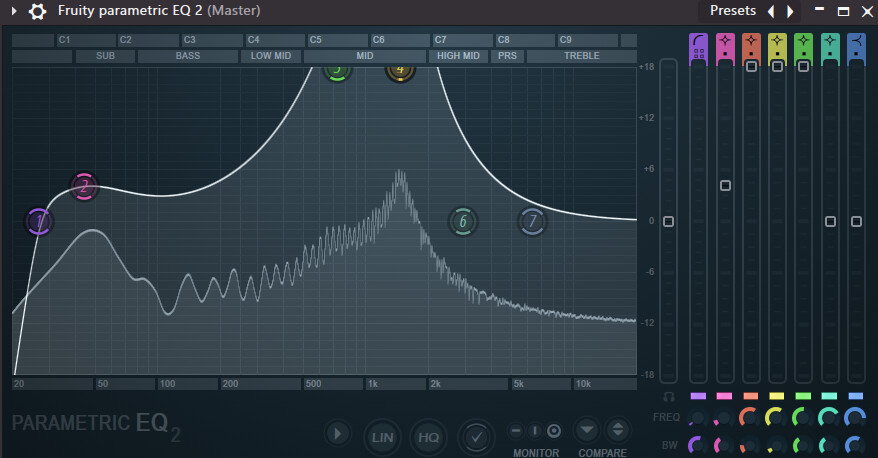Image resolution: width=878 pixels, height=458 pixels.
Task: Click the C7 note label
Action: click(x=441, y=40)
